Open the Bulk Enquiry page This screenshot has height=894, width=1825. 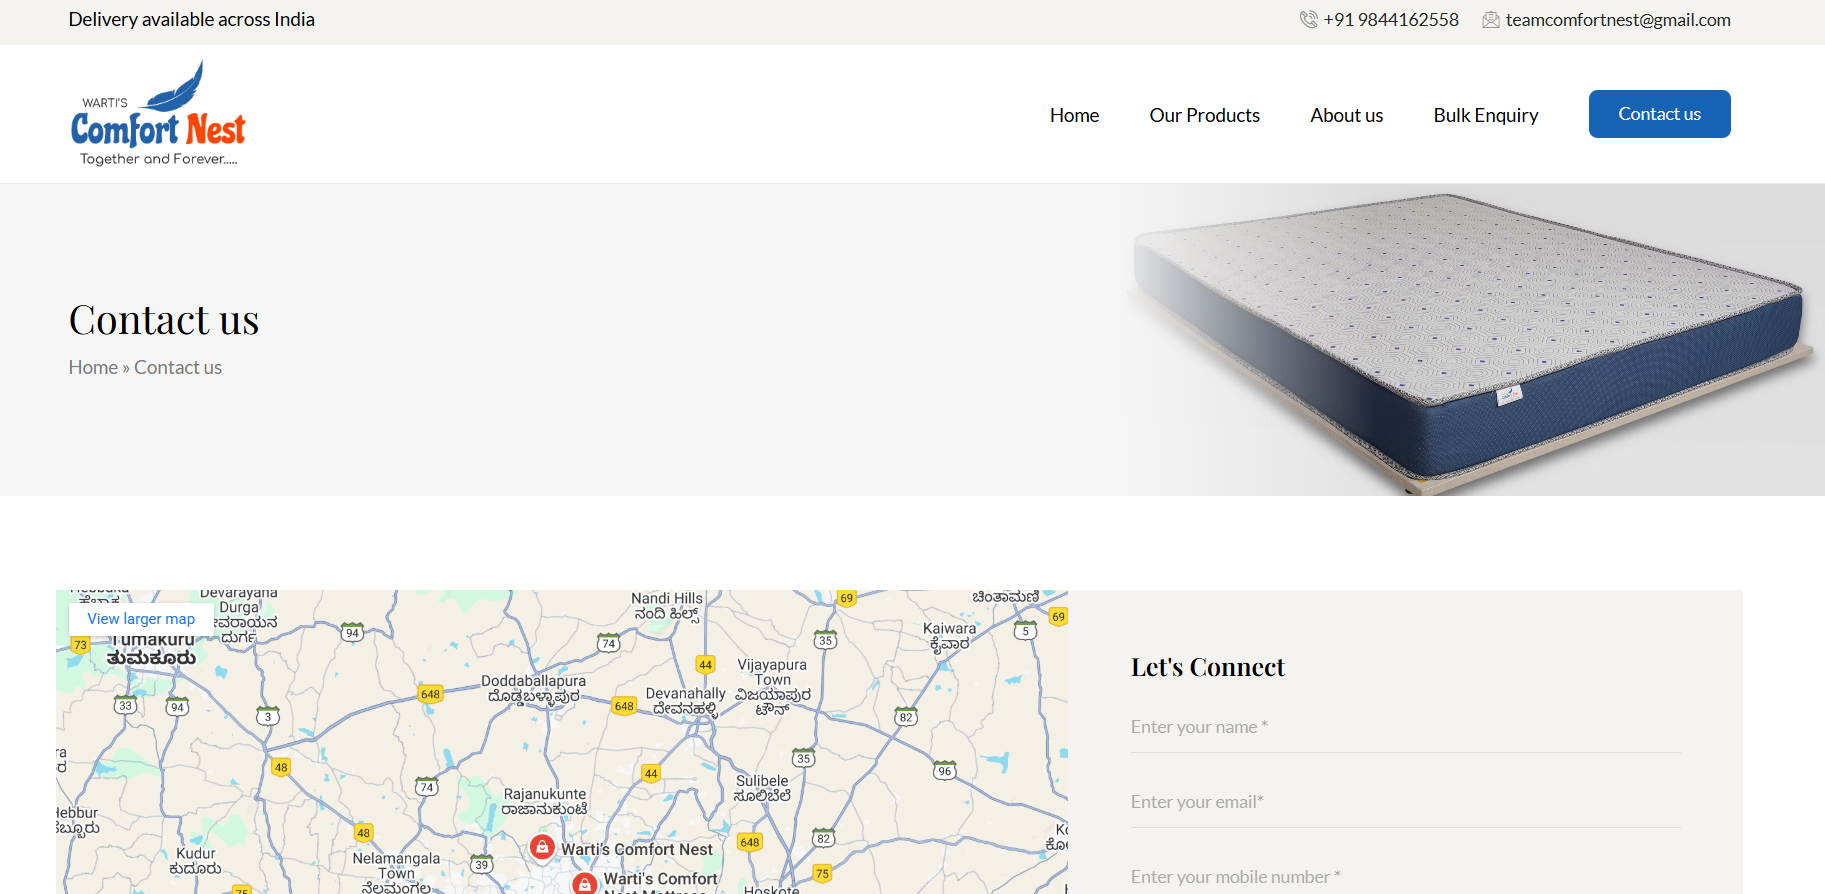click(x=1485, y=115)
